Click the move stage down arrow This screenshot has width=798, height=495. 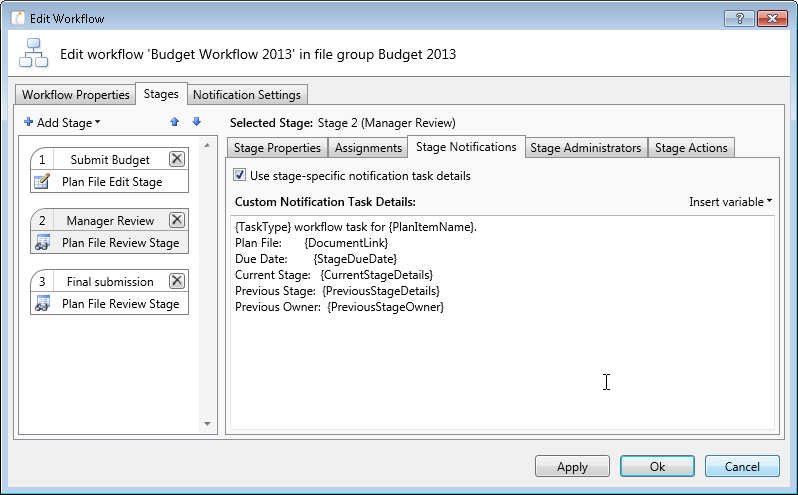[197, 122]
